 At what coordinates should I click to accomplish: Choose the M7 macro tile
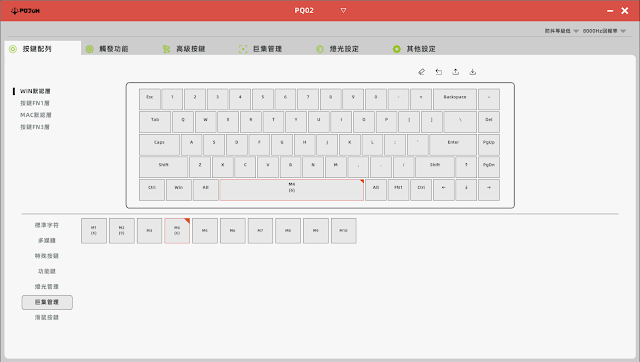pos(260,231)
